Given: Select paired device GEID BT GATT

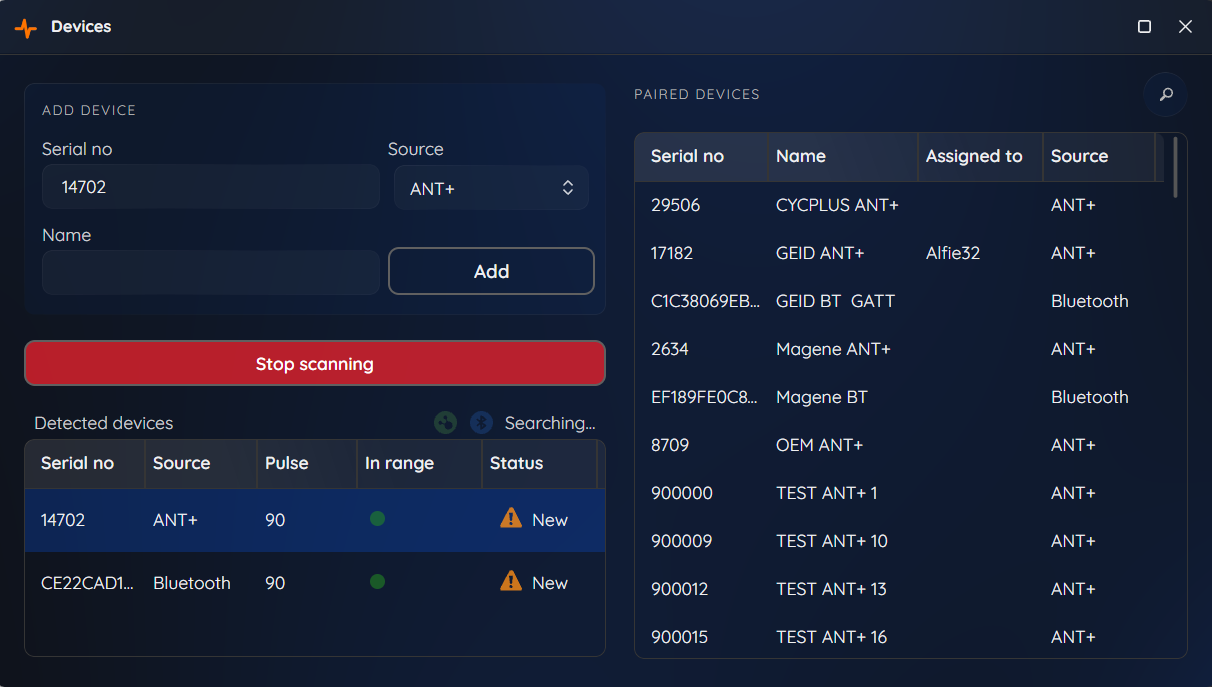Looking at the screenshot, I should point(900,301).
